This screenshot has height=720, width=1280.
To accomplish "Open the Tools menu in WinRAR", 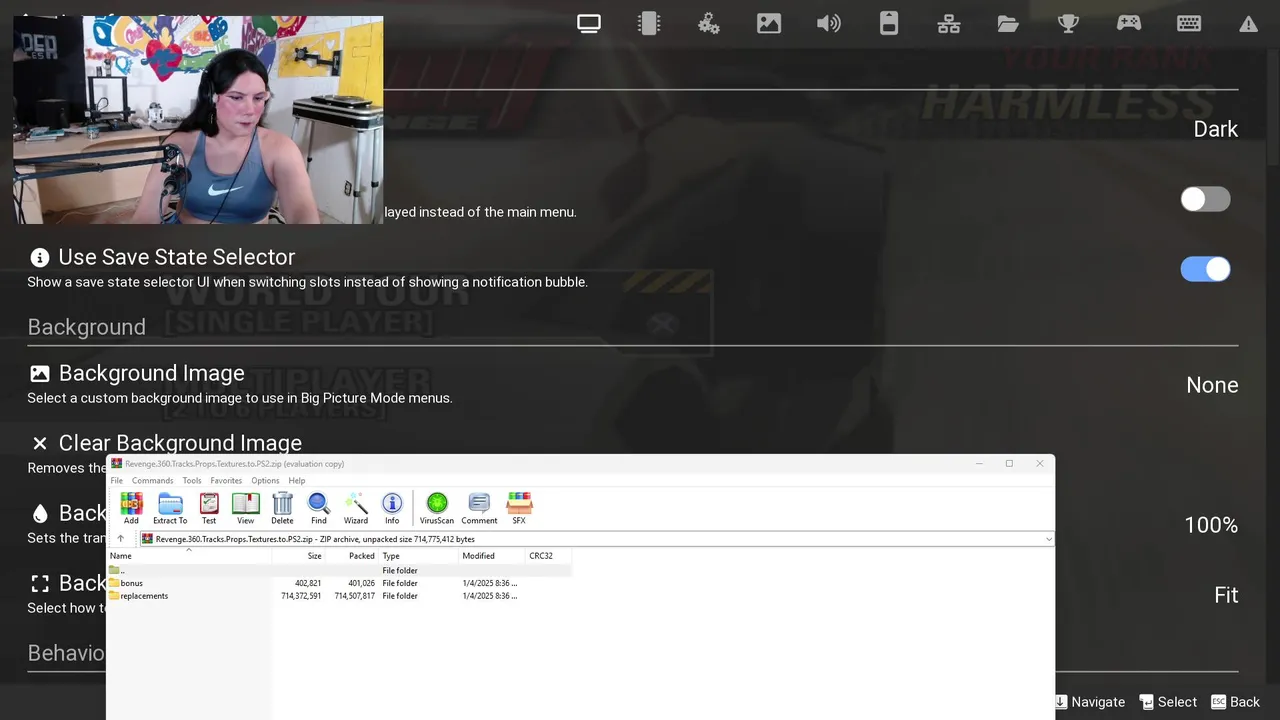I will 192,481.
